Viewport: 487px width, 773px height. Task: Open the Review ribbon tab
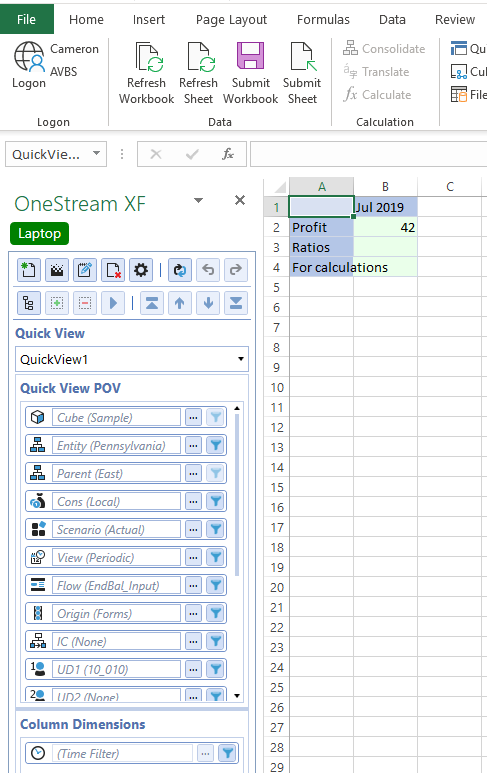point(455,19)
